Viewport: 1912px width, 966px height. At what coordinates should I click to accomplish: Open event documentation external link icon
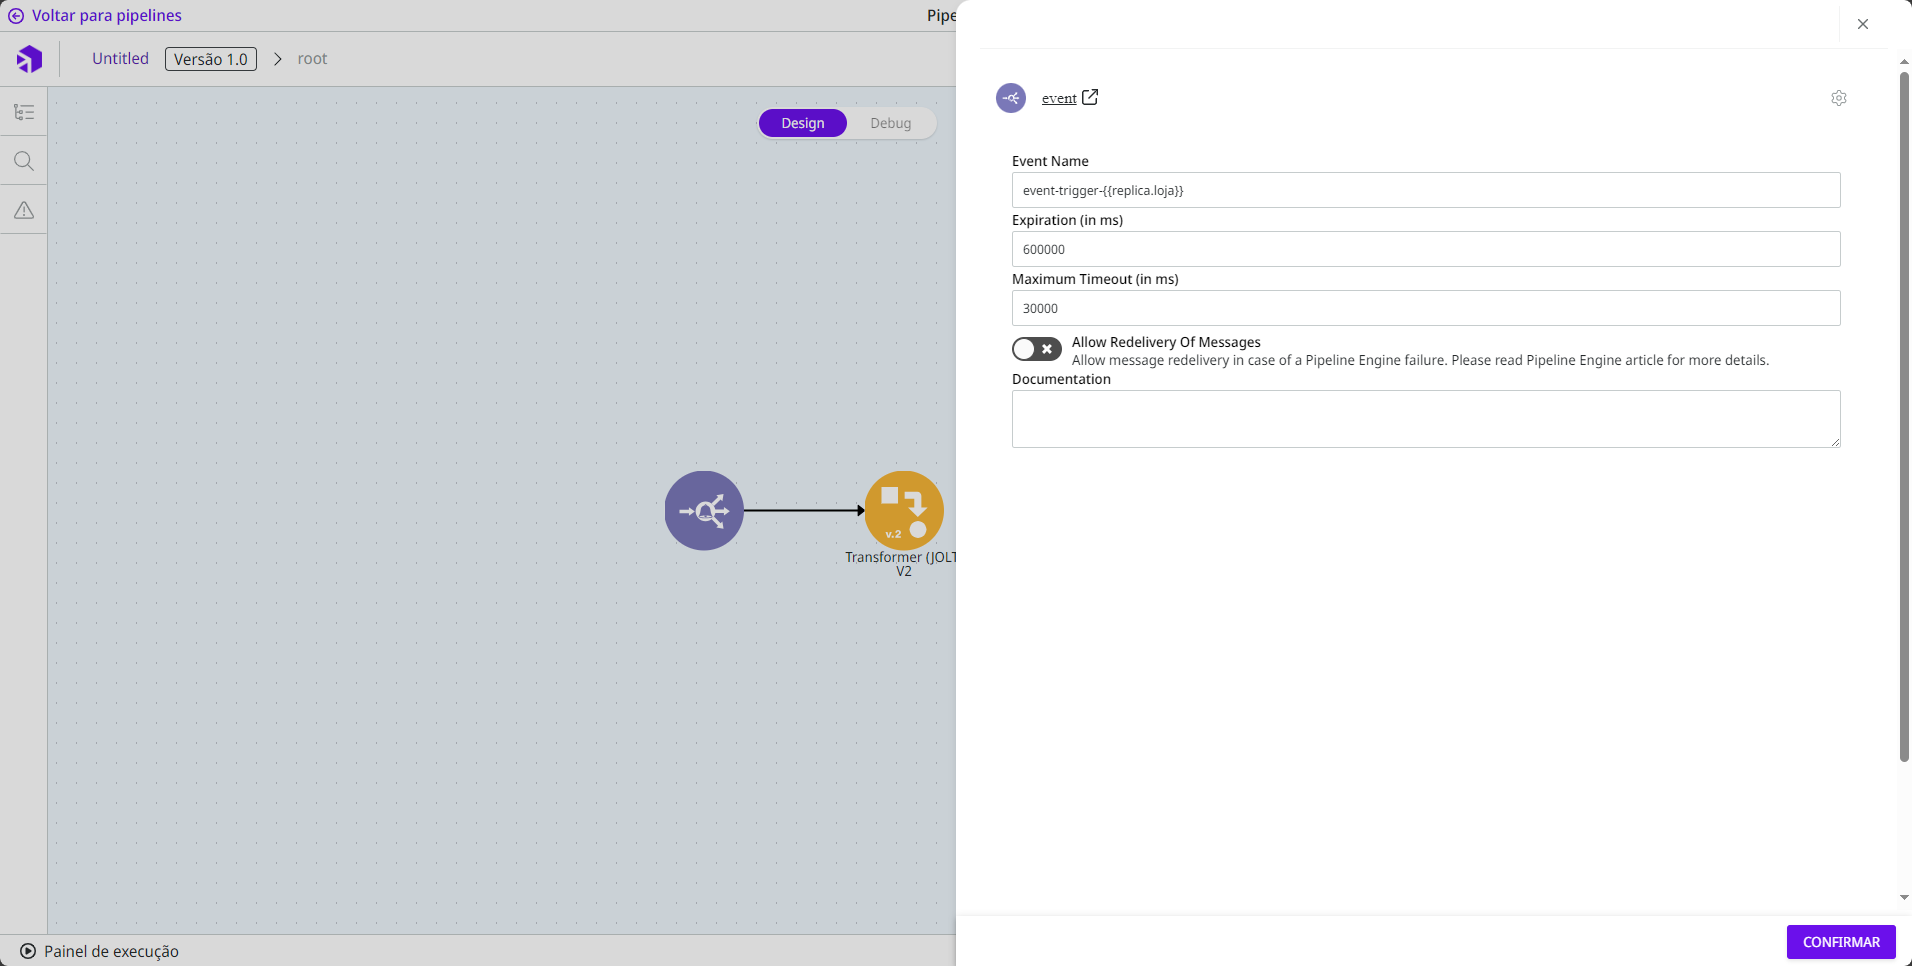(x=1090, y=97)
